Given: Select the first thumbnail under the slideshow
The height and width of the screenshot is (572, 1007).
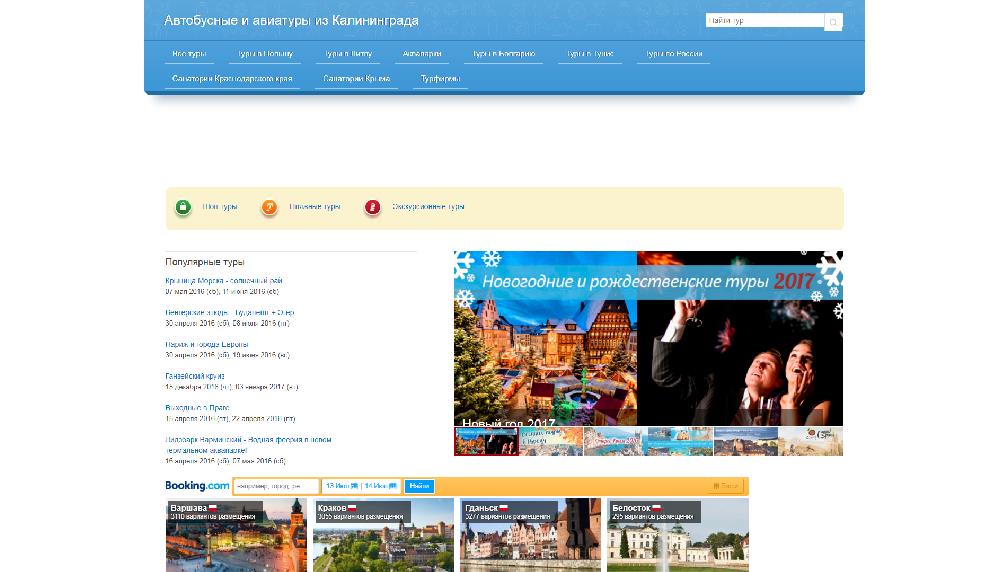Looking at the screenshot, I should (486, 441).
